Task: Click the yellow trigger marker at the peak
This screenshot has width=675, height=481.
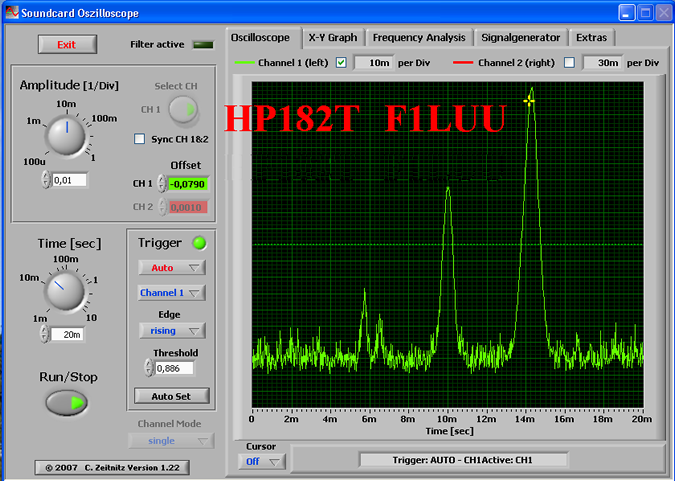Action: click(529, 101)
